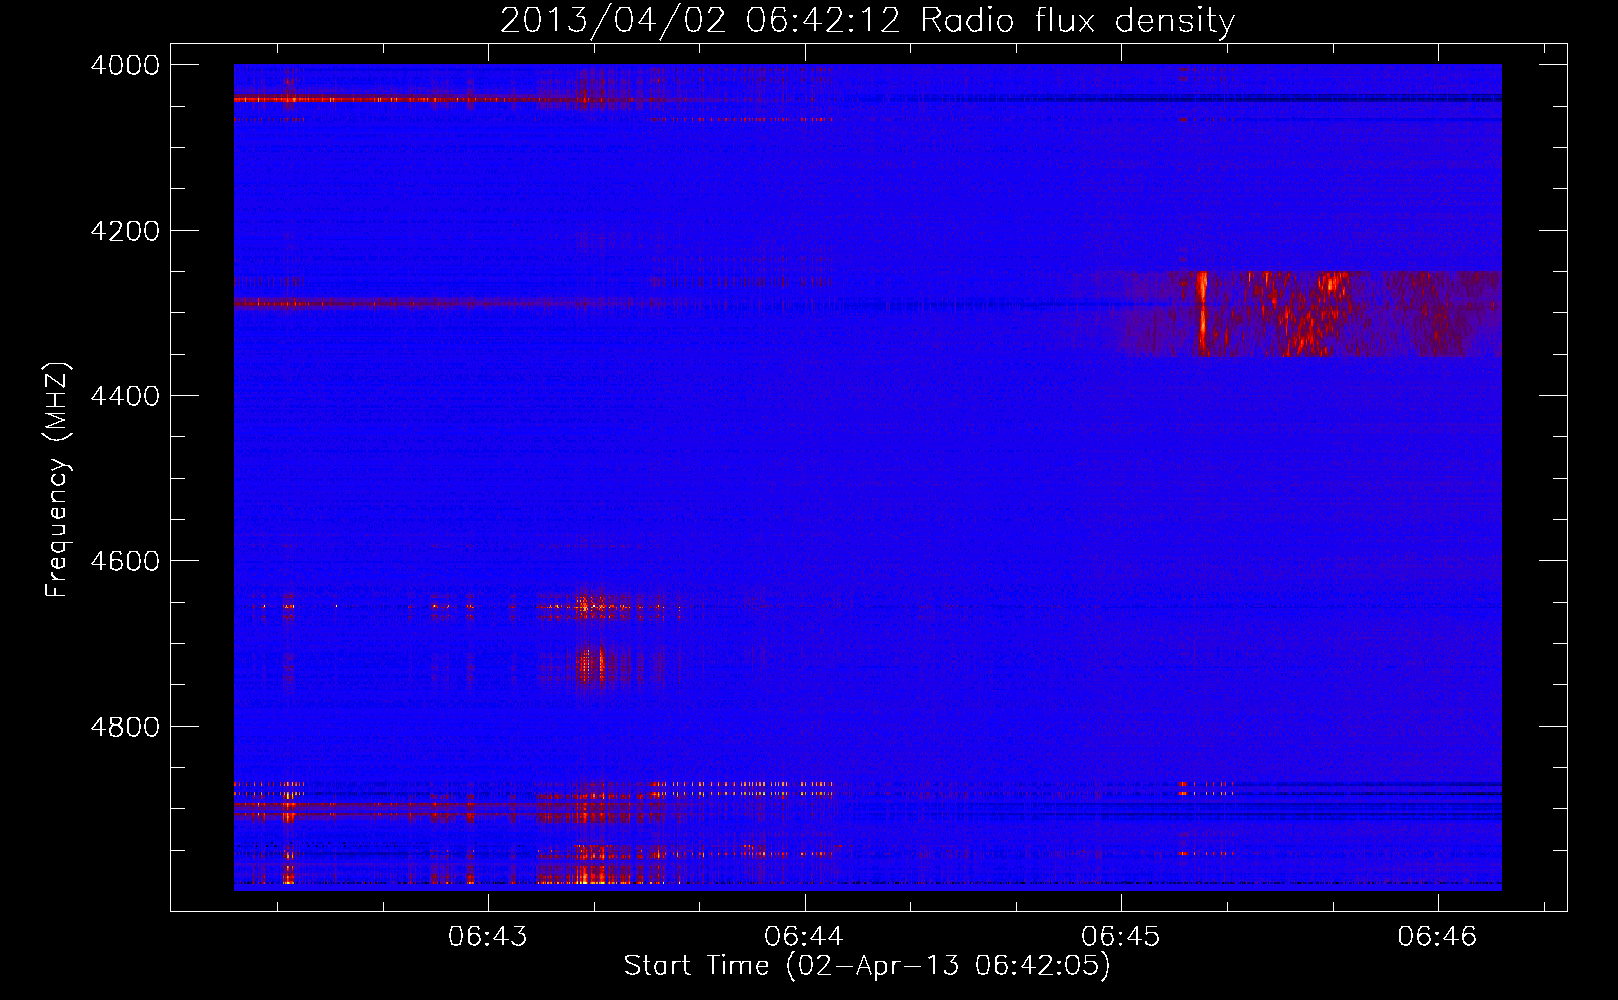Click the 'Start Time (02-Apr-13 06:42:05)' x-axis label
This screenshot has width=1618, height=1000.
pyautogui.click(x=867, y=966)
